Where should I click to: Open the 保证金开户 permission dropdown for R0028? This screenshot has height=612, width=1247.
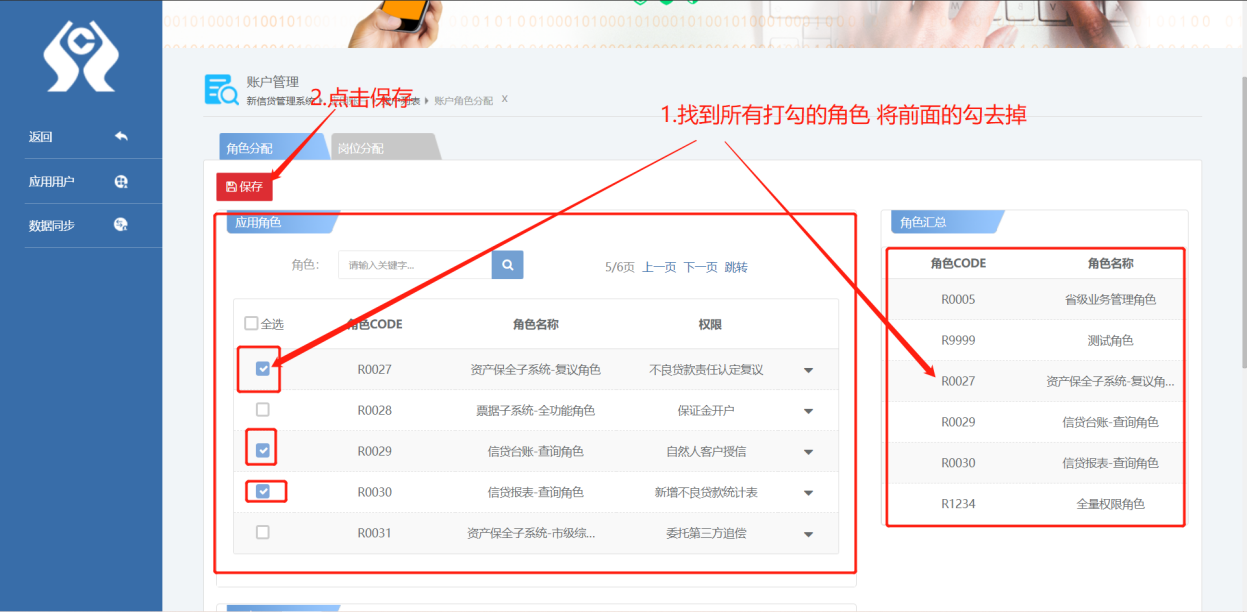(808, 410)
